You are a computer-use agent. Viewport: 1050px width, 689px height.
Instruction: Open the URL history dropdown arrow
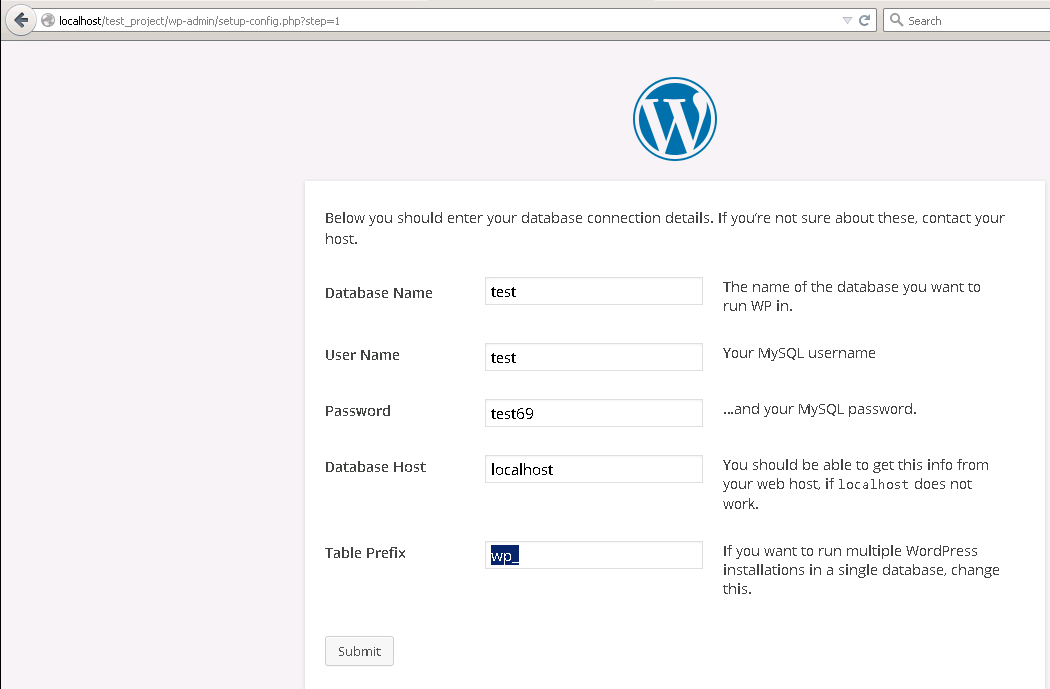coord(847,21)
